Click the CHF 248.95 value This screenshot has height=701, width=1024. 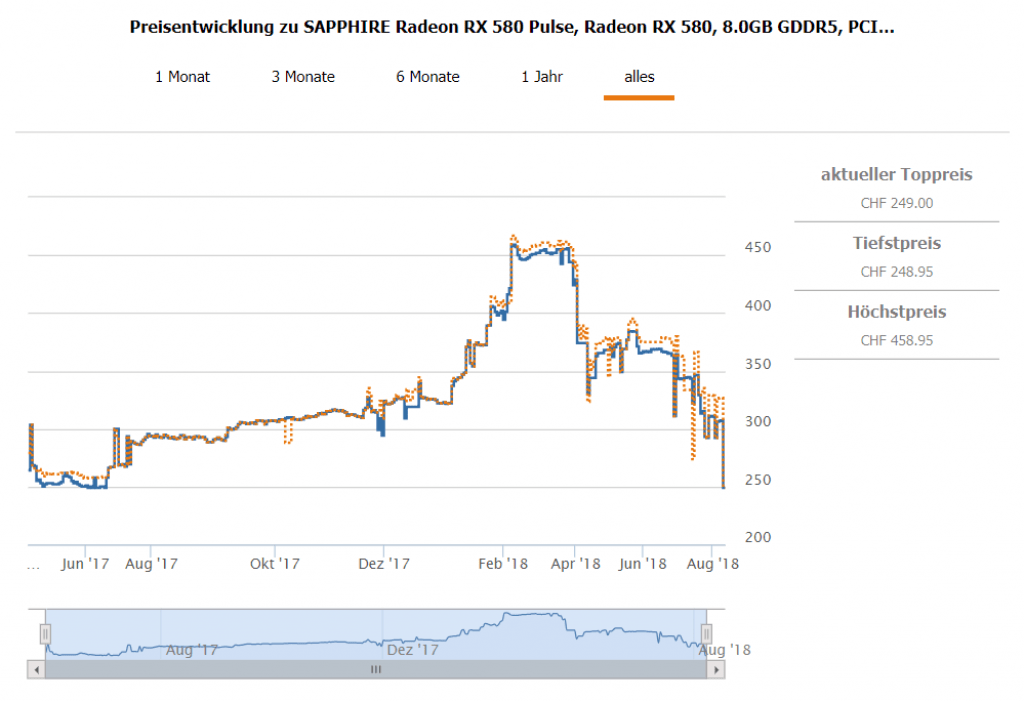[897, 272]
